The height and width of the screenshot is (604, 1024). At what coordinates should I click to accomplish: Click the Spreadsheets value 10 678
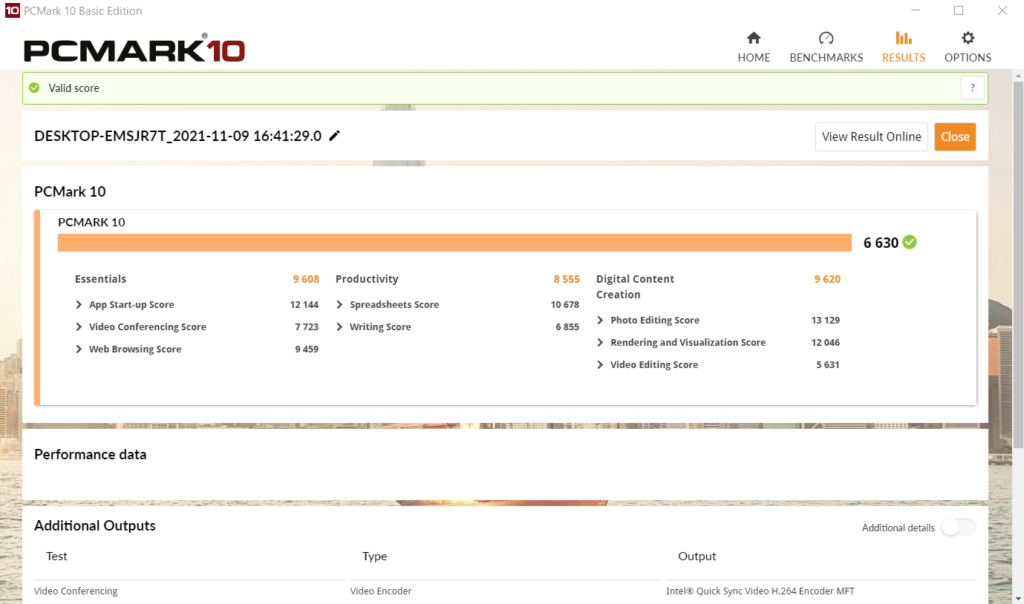pos(564,304)
